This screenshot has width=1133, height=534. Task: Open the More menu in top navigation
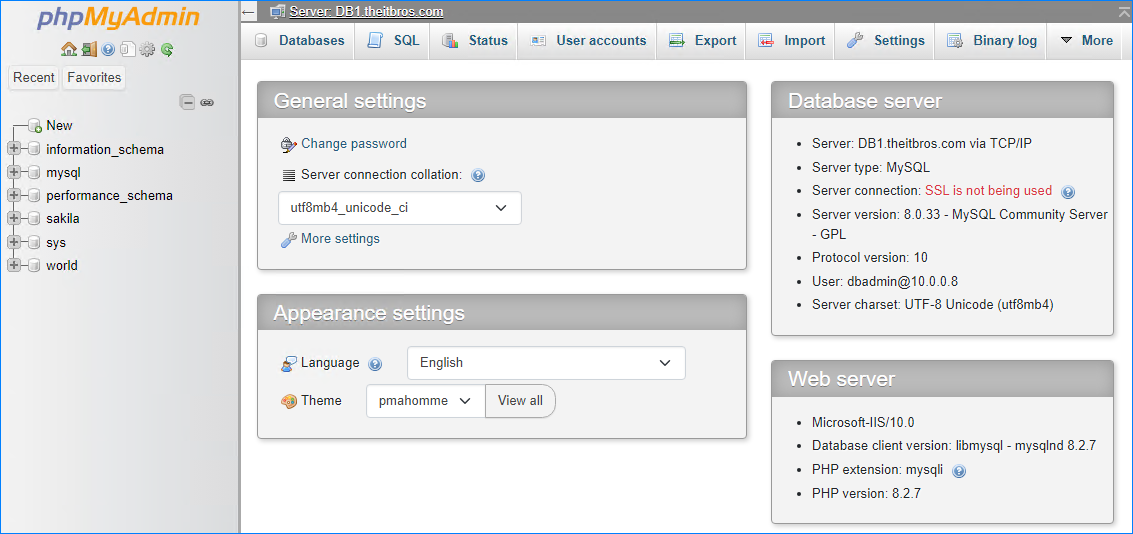(1086, 40)
